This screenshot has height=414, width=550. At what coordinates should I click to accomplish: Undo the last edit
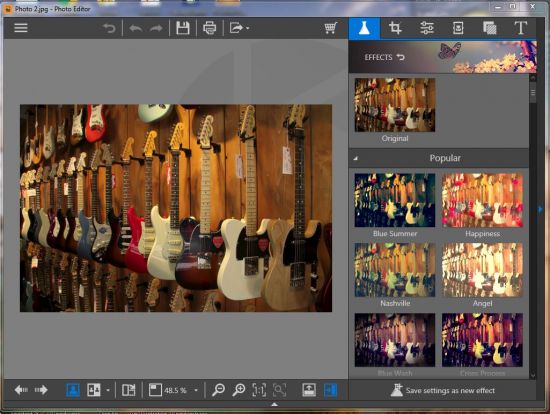click(135, 28)
